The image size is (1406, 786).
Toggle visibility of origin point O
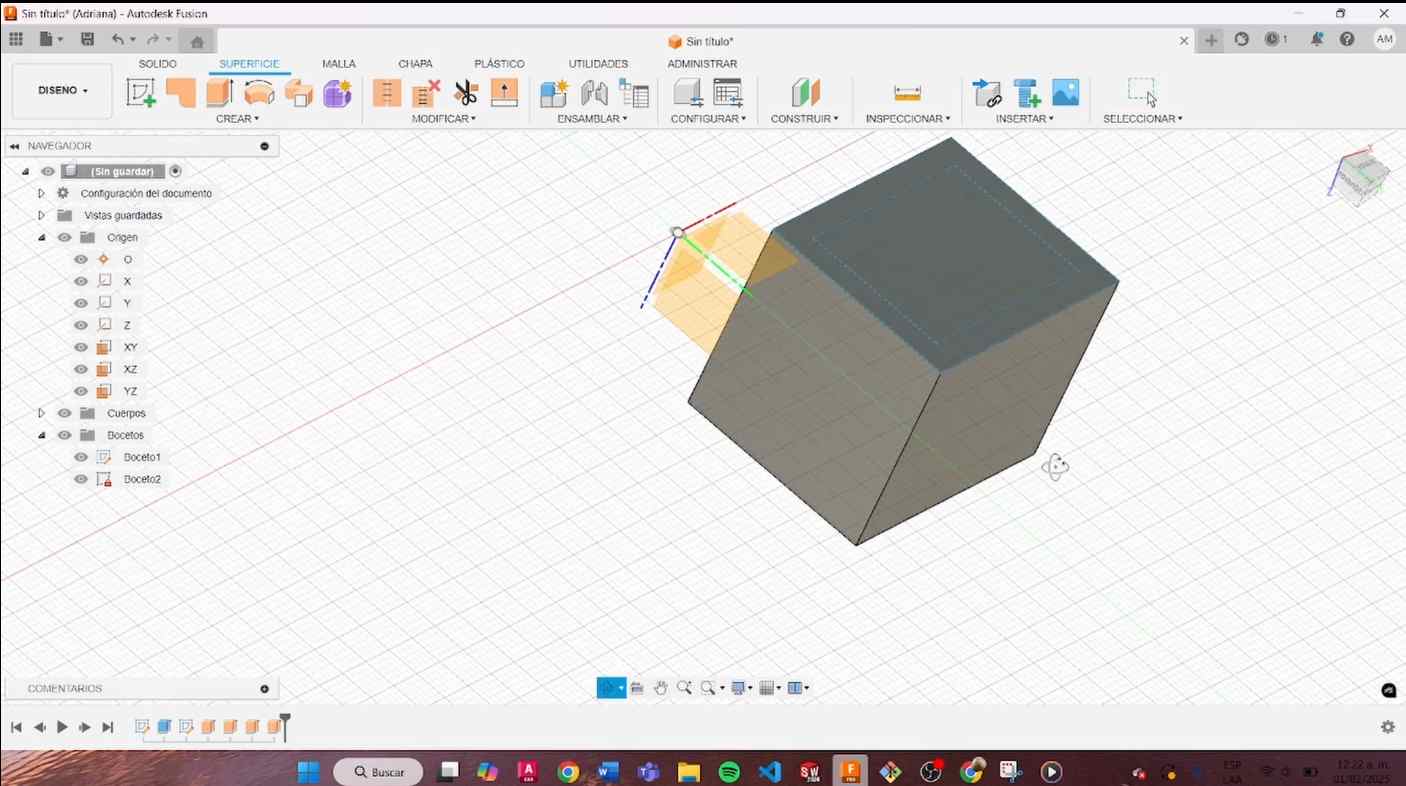(x=81, y=260)
